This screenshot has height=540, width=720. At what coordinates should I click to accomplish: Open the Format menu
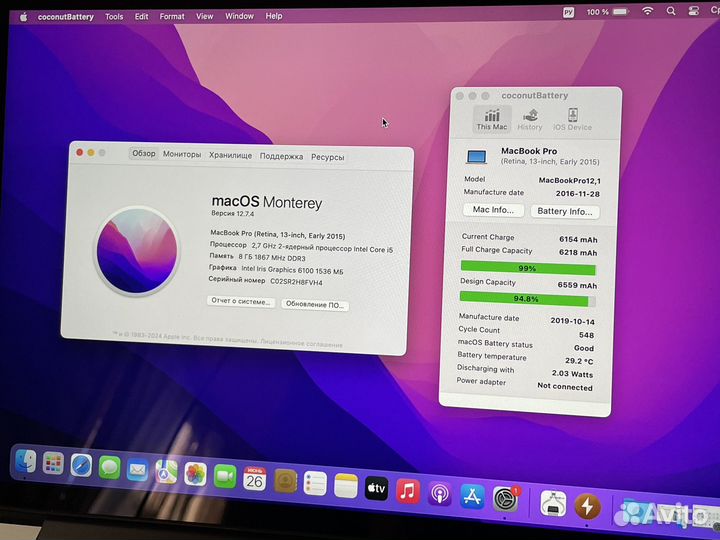(x=172, y=17)
